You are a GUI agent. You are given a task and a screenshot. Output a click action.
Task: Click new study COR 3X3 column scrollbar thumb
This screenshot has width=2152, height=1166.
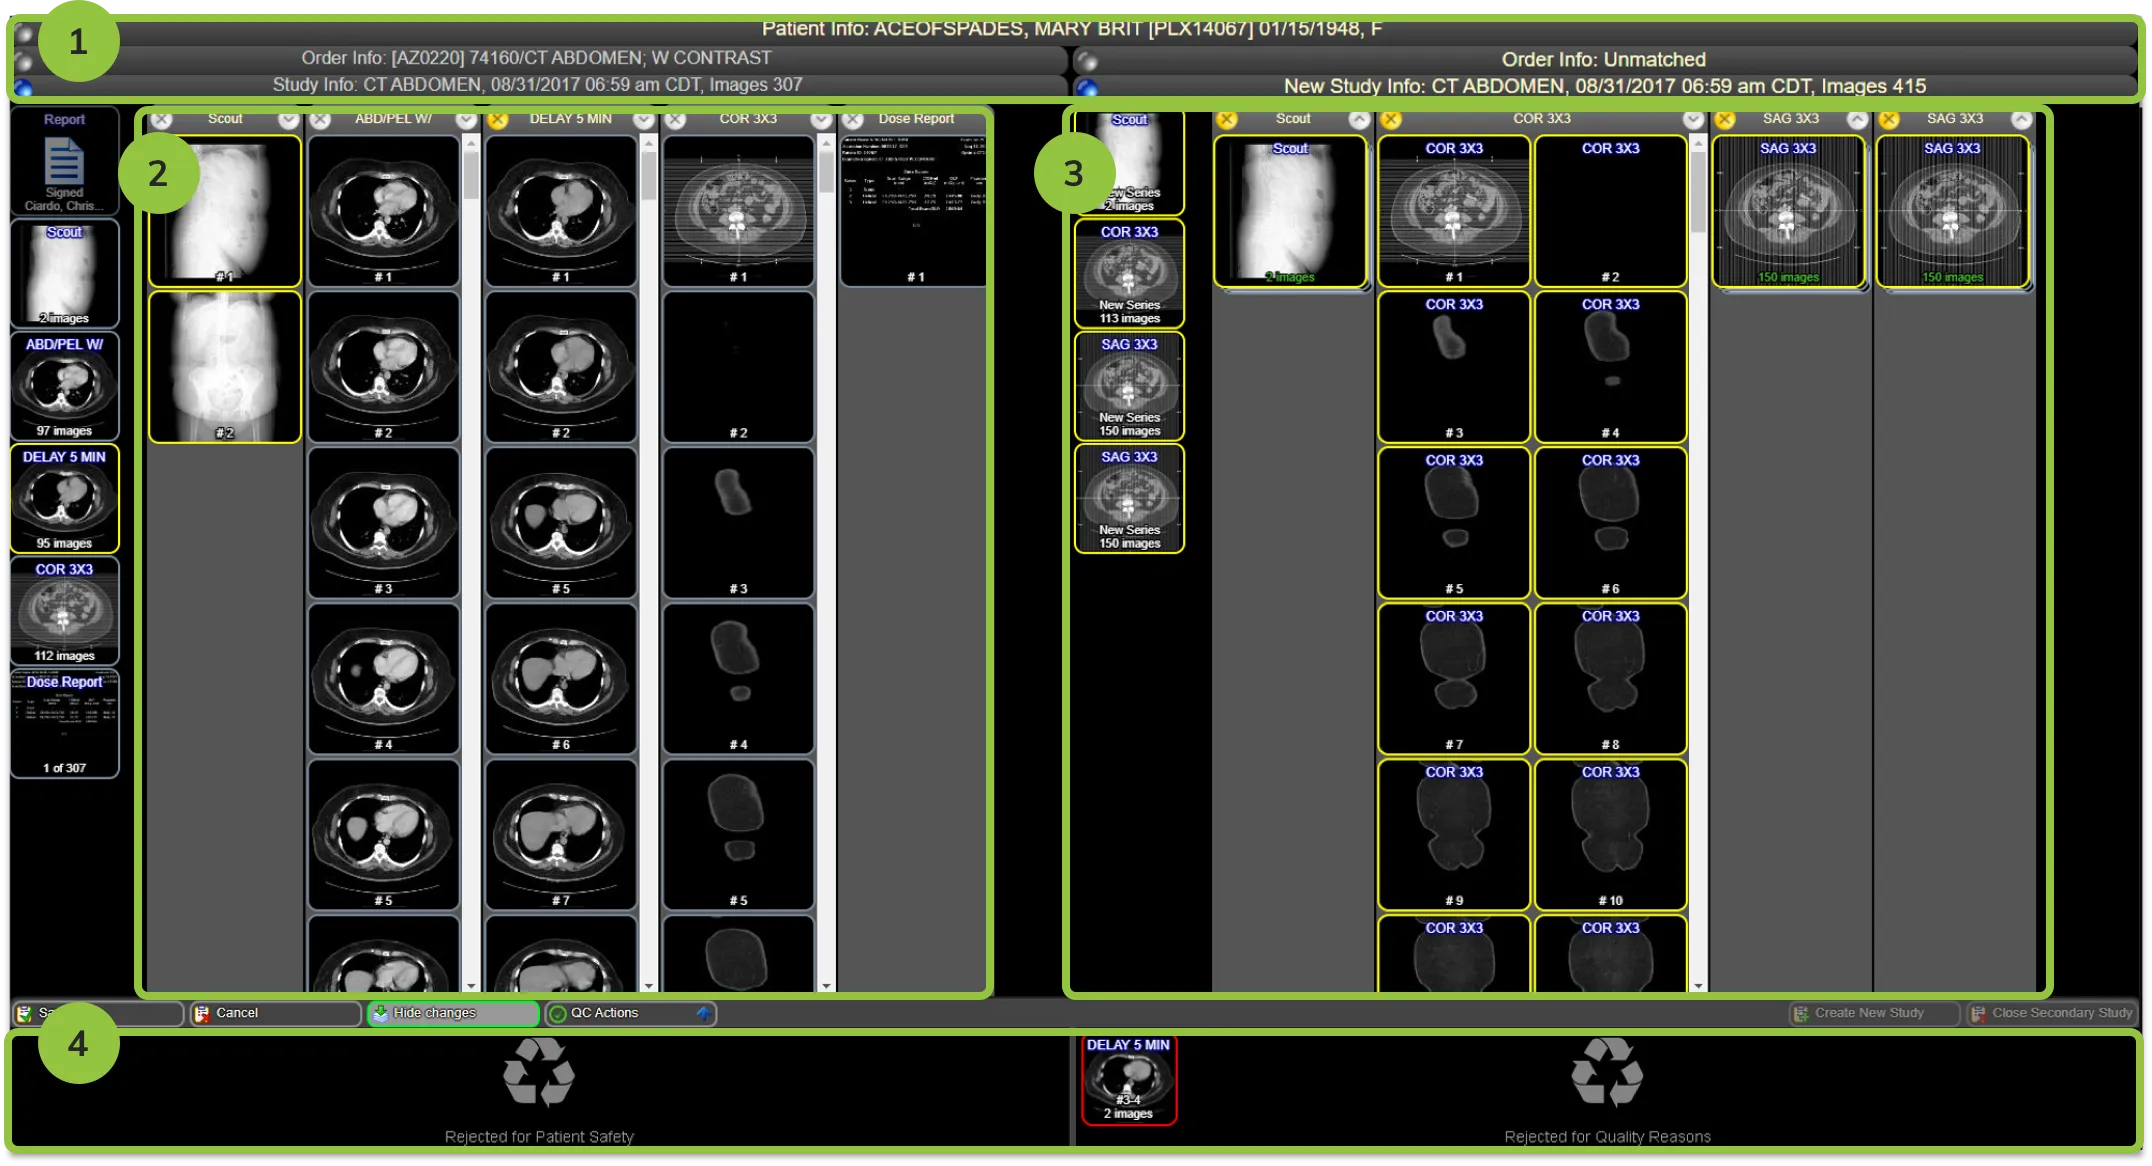[x=1698, y=192]
